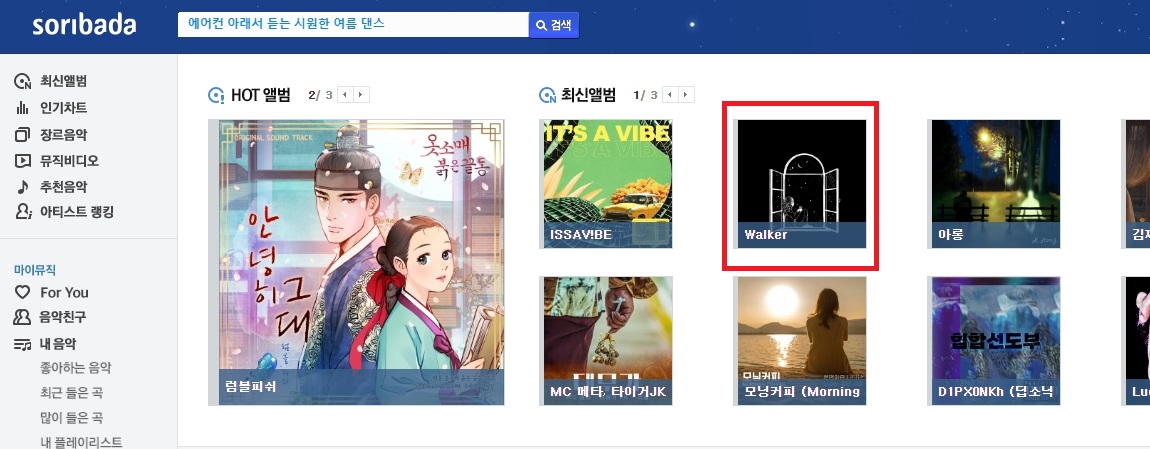Viewport: 1150px width, 449px height.
Task: Click the 검색 search button
Action: 554,25
